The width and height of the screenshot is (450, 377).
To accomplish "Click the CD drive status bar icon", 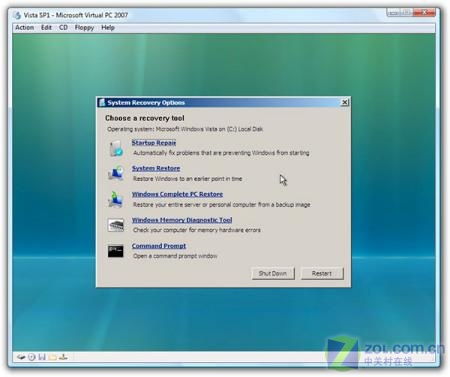I will click(32, 357).
